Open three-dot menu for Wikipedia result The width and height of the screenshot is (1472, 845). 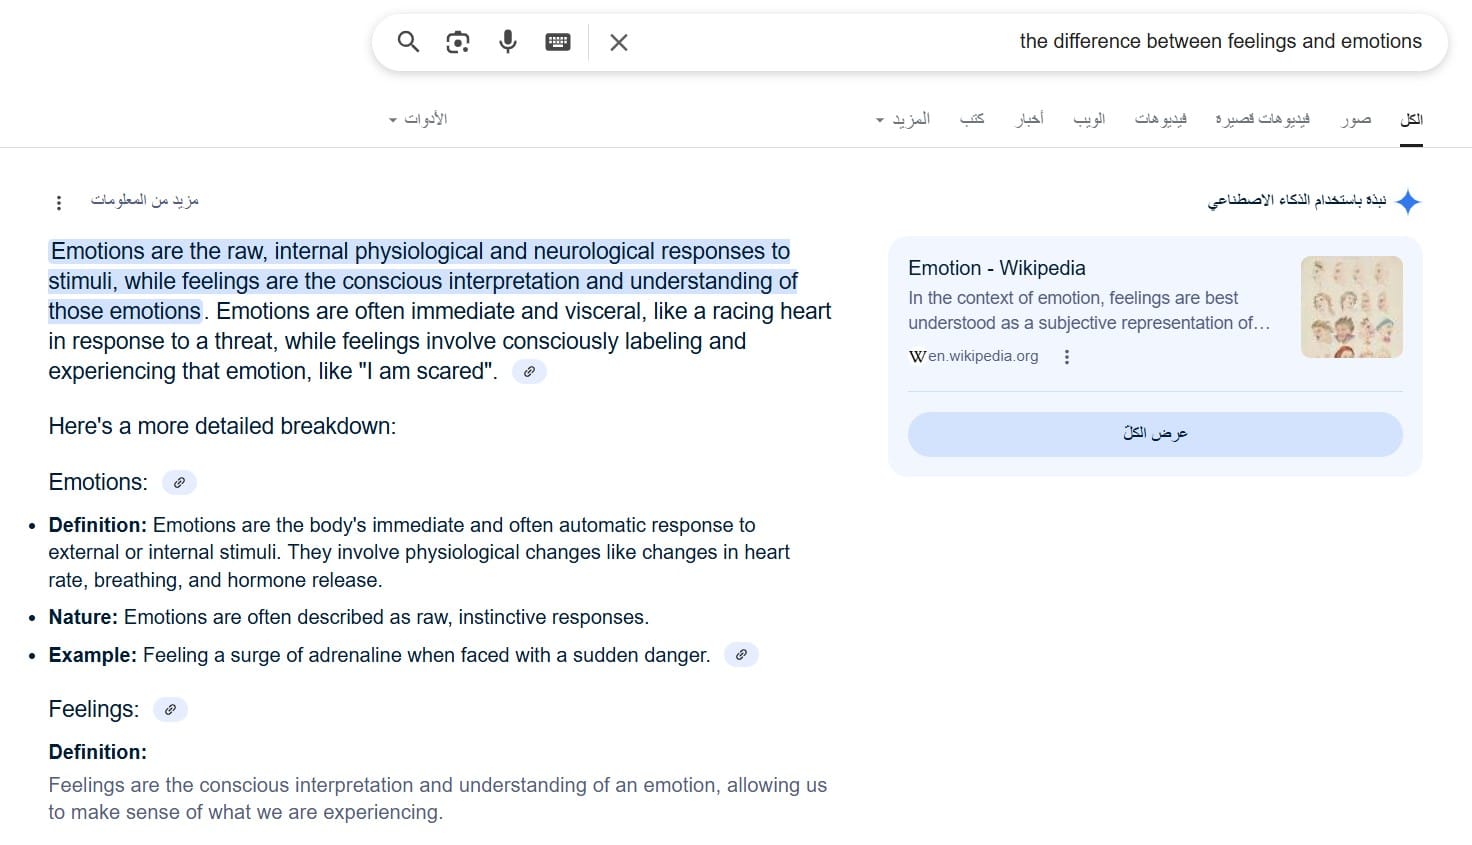pyautogui.click(x=1067, y=357)
